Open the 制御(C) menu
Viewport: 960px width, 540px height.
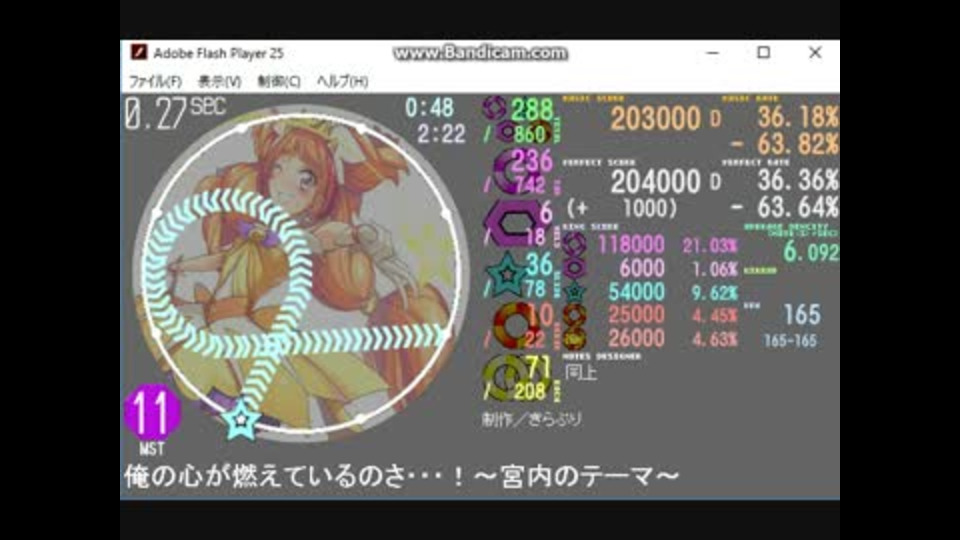(279, 81)
